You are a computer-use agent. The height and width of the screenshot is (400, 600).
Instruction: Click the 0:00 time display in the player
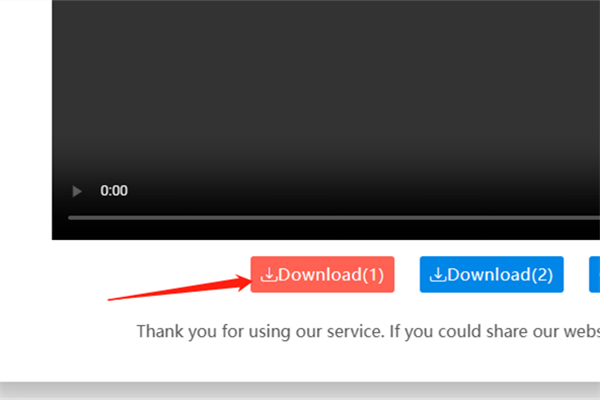click(x=114, y=191)
